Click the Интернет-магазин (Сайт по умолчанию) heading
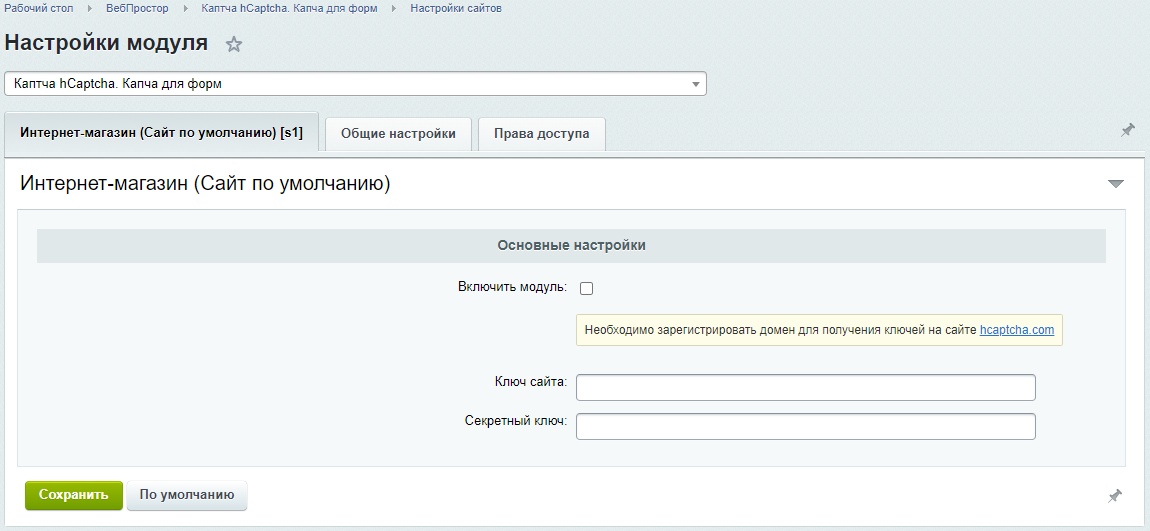This screenshot has height=531, width=1150. (x=205, y=183)
